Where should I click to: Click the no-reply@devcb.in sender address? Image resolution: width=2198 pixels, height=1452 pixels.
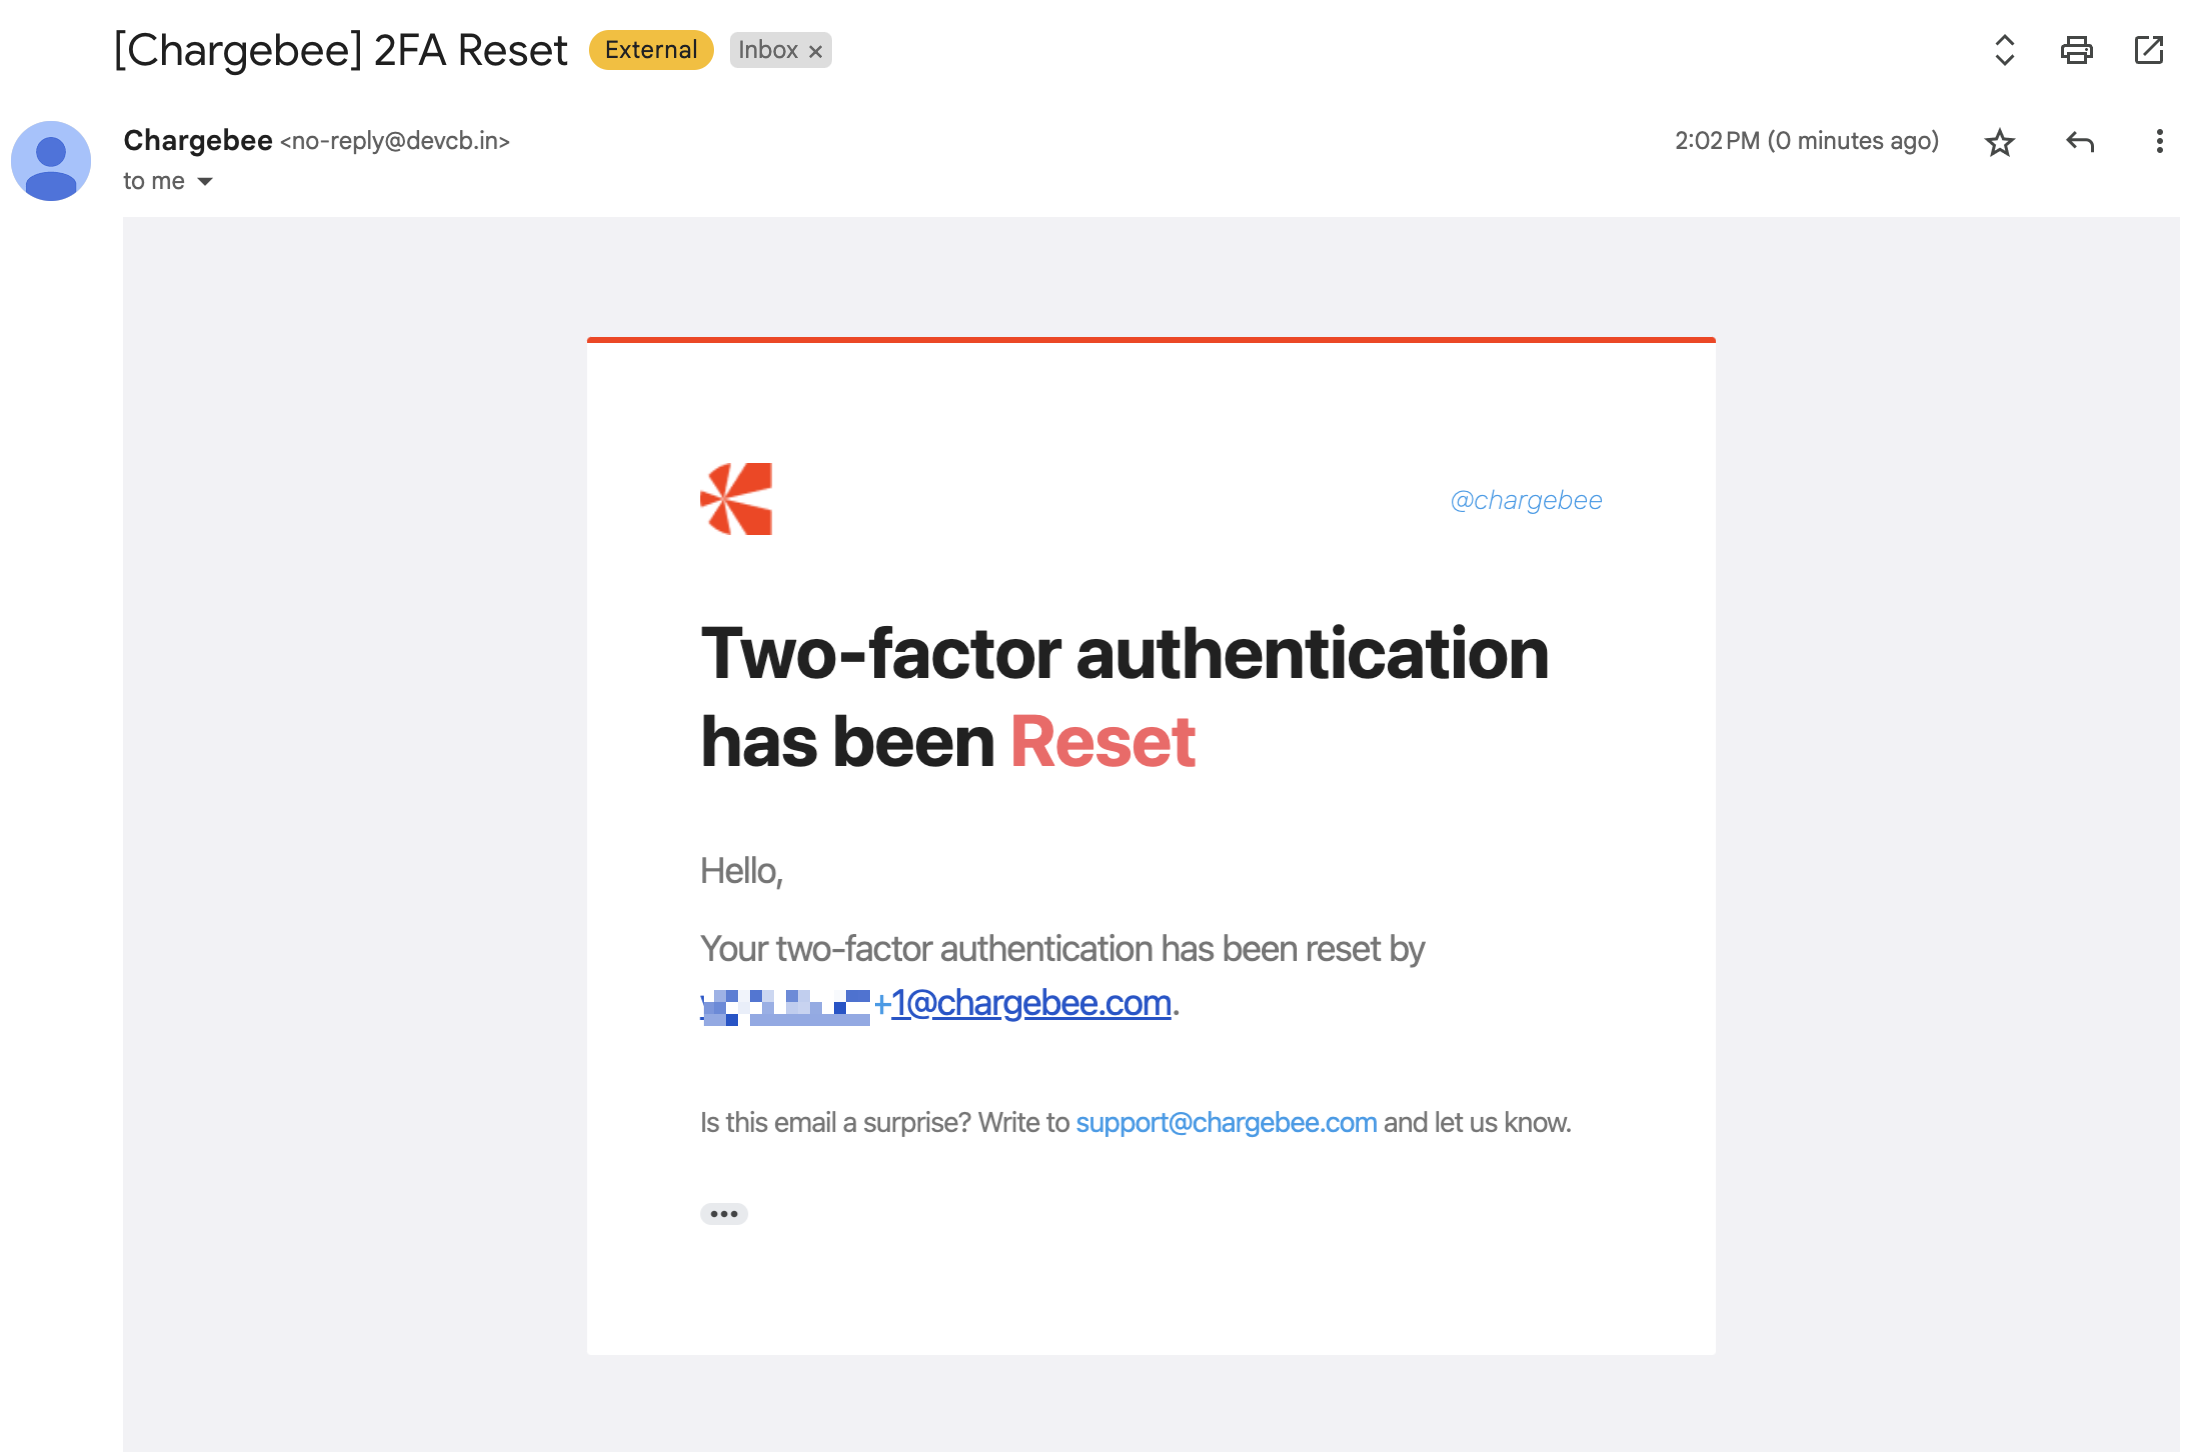(x=395, y=141)
